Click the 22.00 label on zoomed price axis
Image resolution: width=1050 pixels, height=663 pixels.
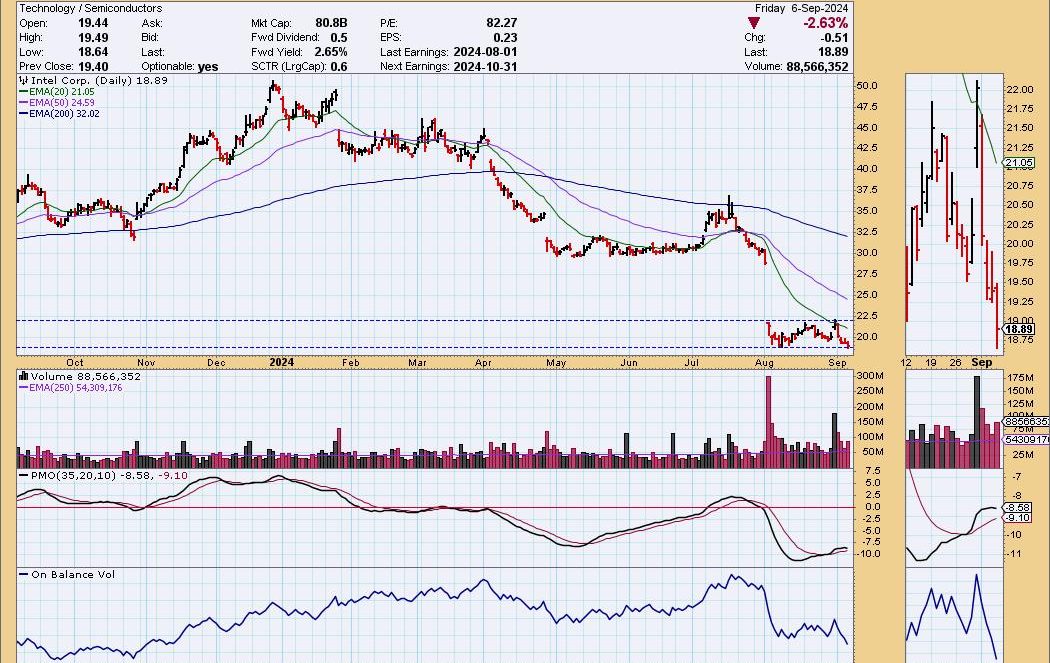[1019, 90]
